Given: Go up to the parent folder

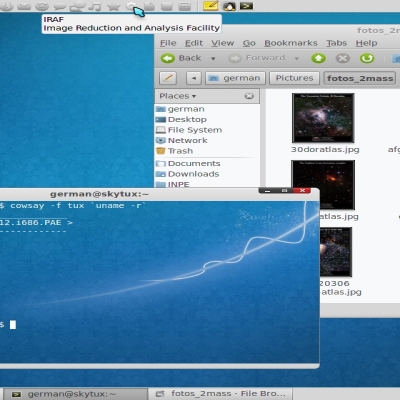Looking at the screenshot, I should coord(318,58).
